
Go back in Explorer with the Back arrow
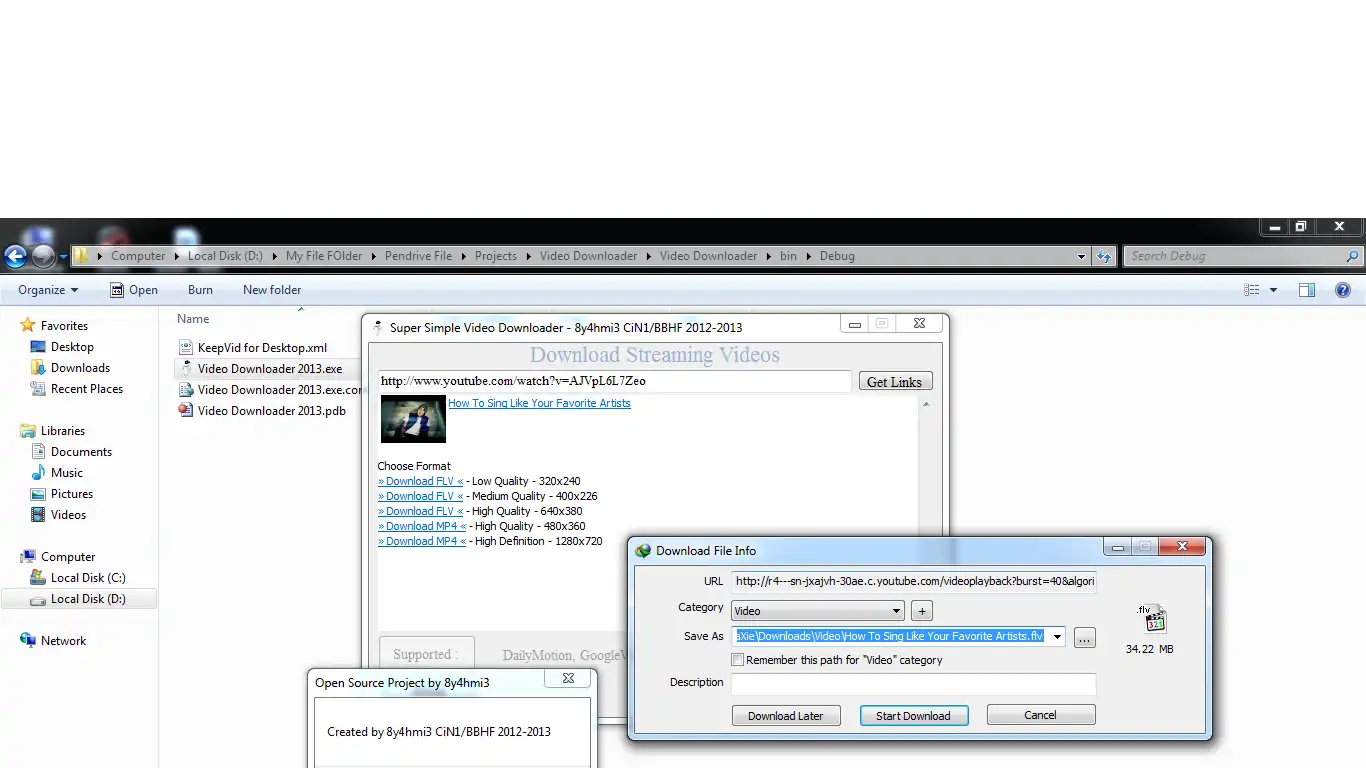[x=15, y=257]
